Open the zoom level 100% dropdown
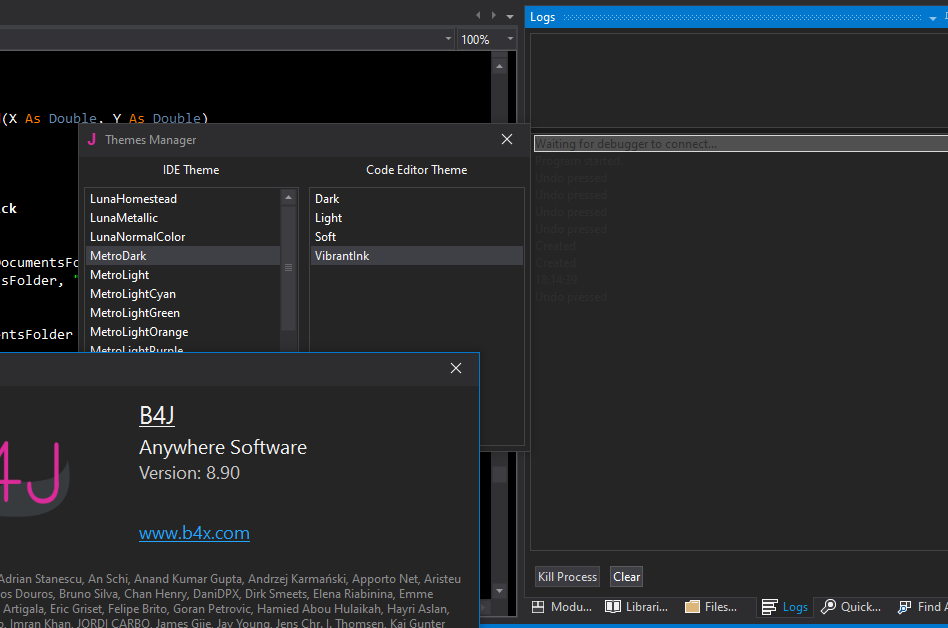Screen dimensions: 948x628 (x=511, y=38)
